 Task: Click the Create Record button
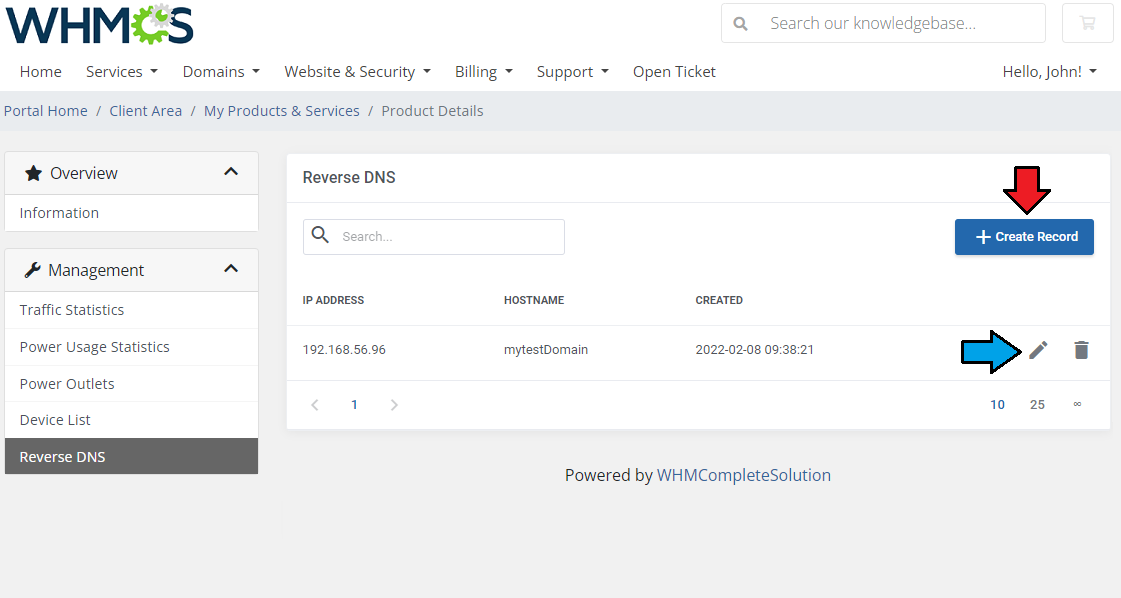(1024, 237)
